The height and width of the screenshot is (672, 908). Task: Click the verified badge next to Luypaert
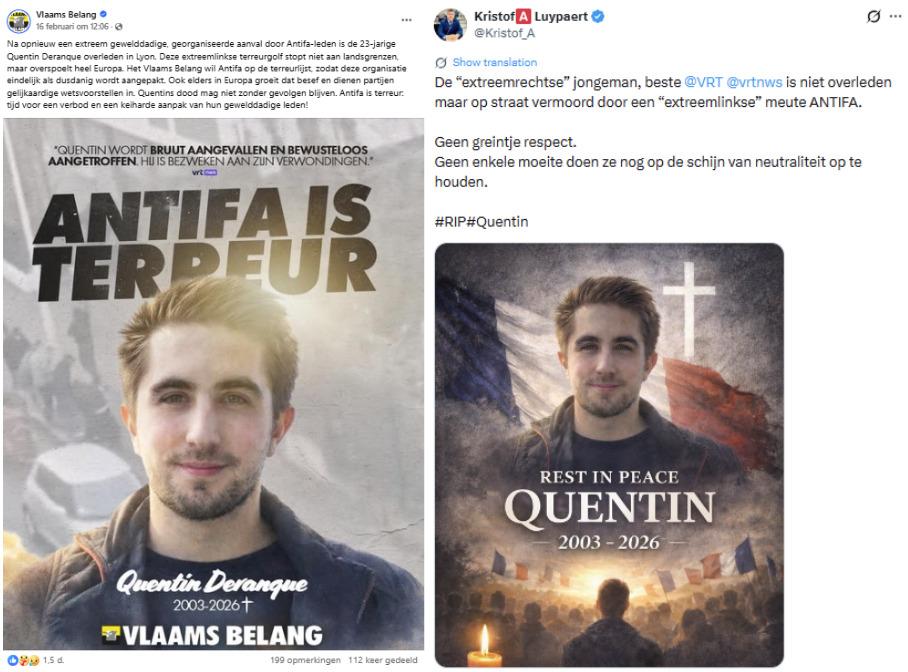598,17
